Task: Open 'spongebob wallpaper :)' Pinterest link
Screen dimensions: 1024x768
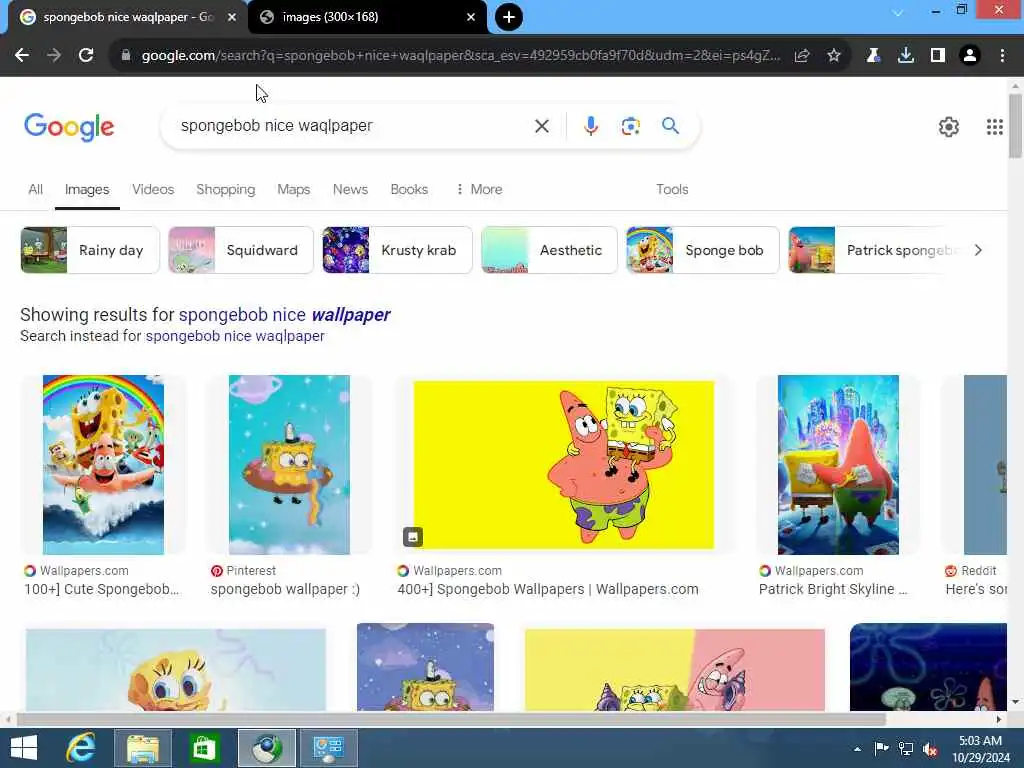Action: tap(285, 589)
